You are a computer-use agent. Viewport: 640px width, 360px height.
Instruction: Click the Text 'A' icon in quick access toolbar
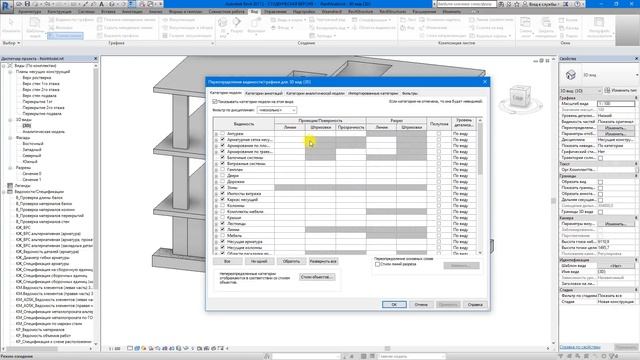click(102, 4)
